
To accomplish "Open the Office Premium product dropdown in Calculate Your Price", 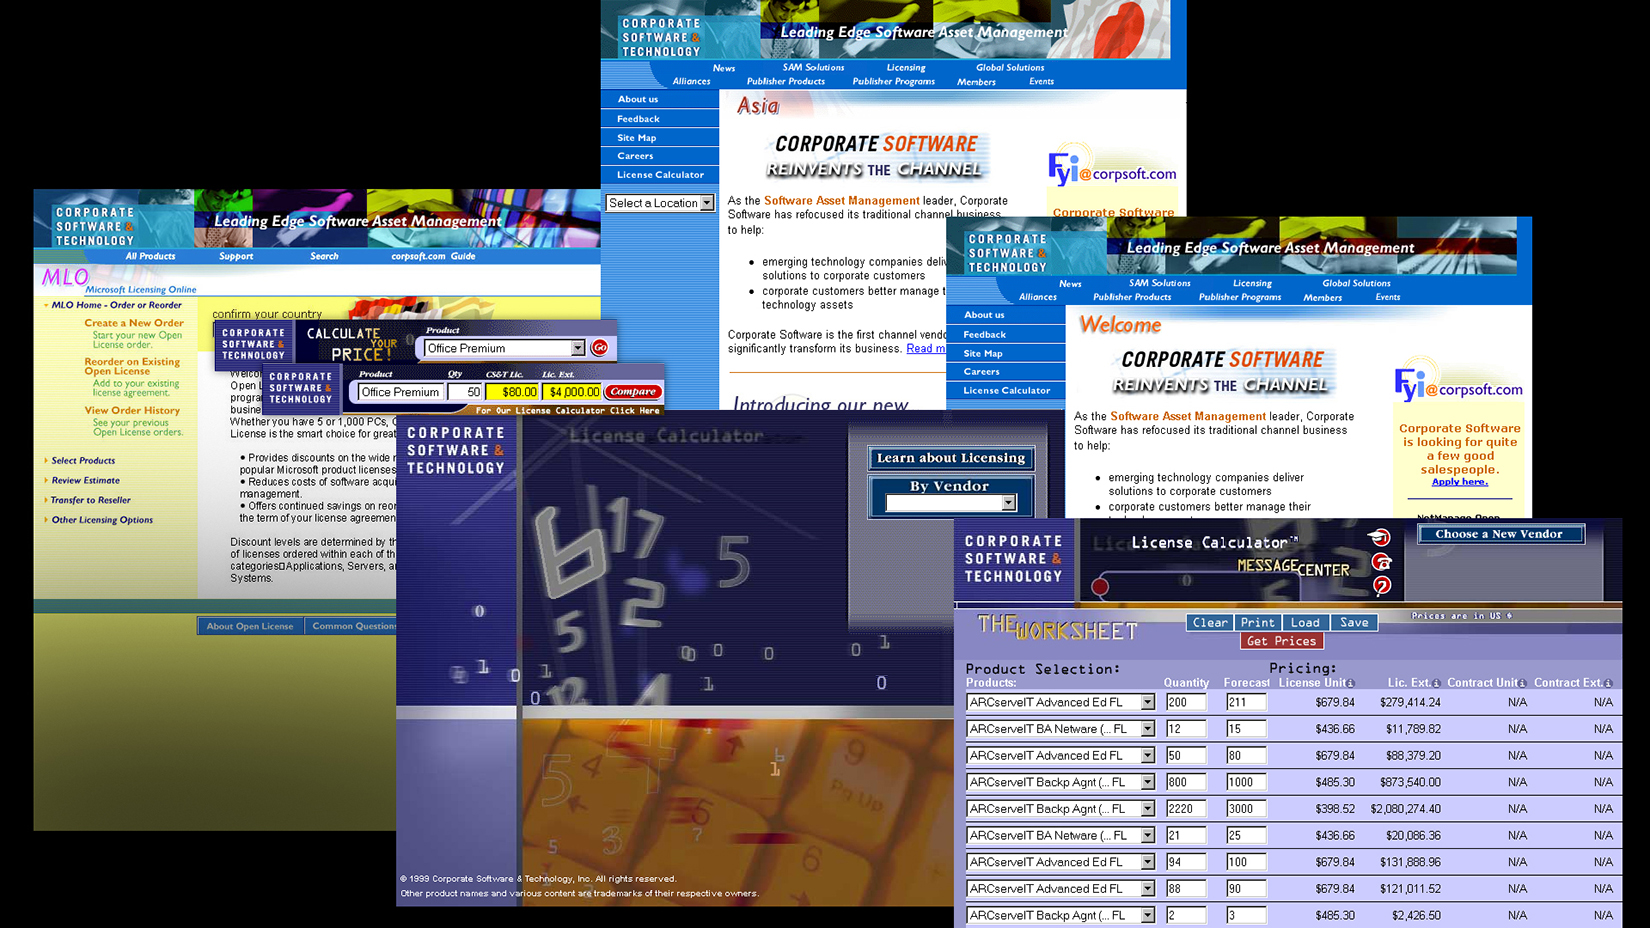I will (504, 348).
